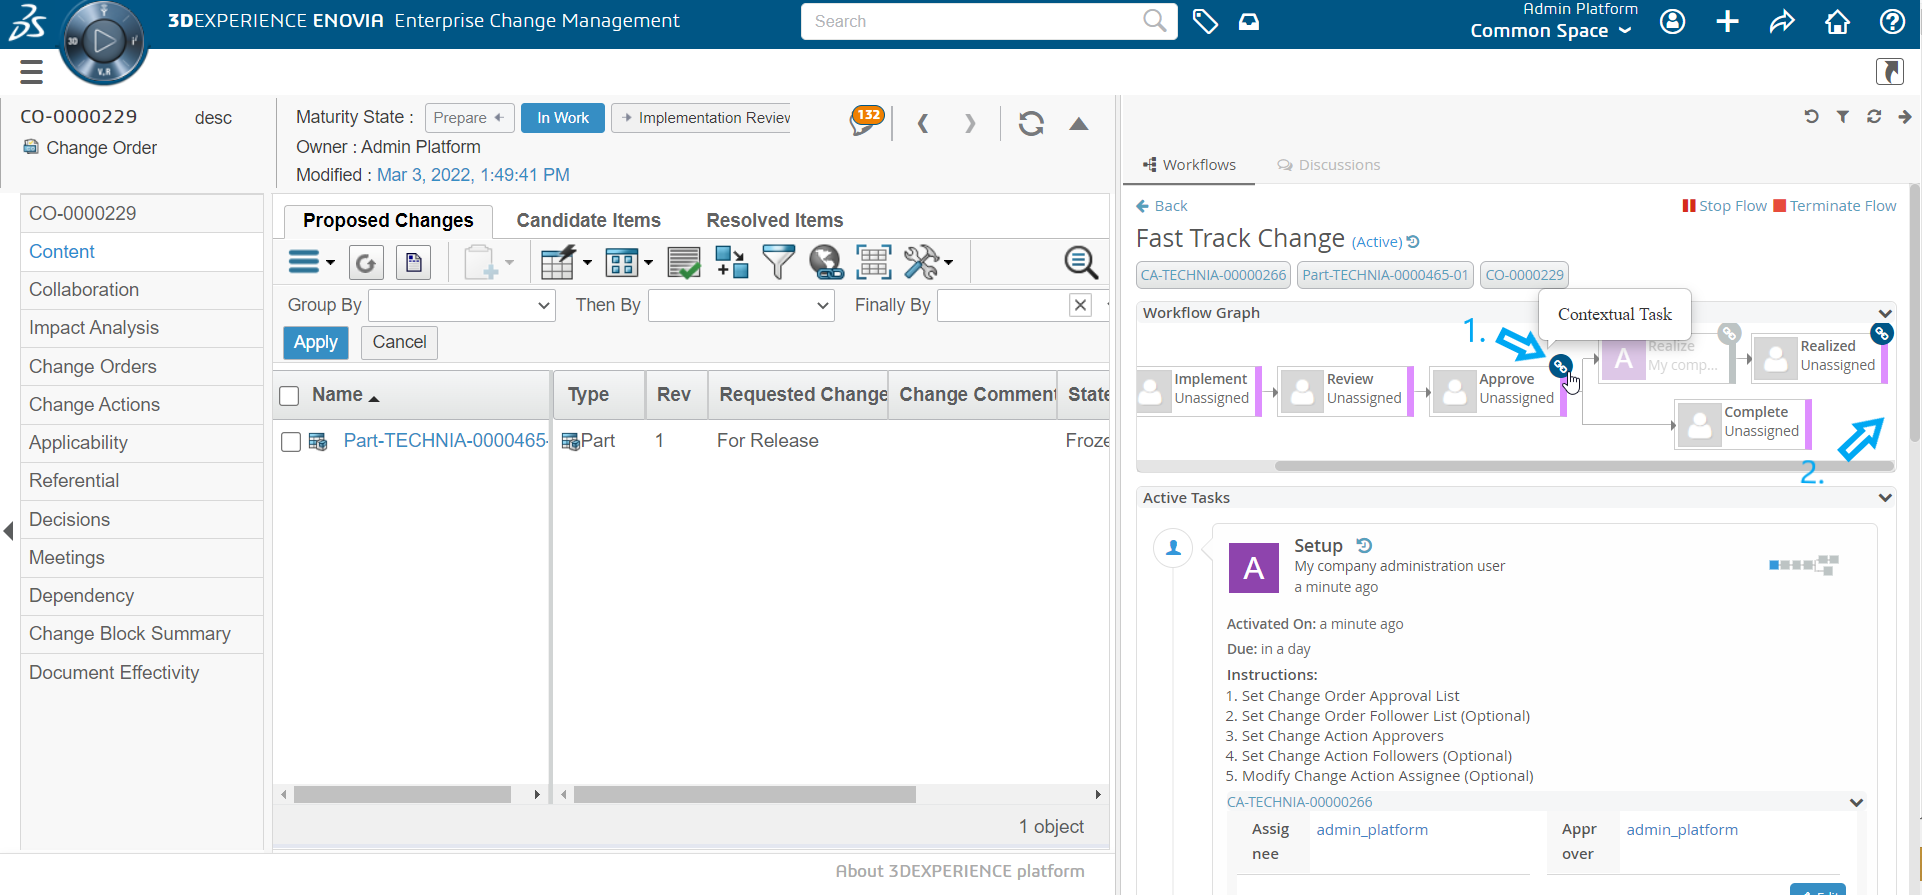1922x895 pixels.
Task: Toggle the select-all checkbox in Name header
Action: click(x=290, y=396)
